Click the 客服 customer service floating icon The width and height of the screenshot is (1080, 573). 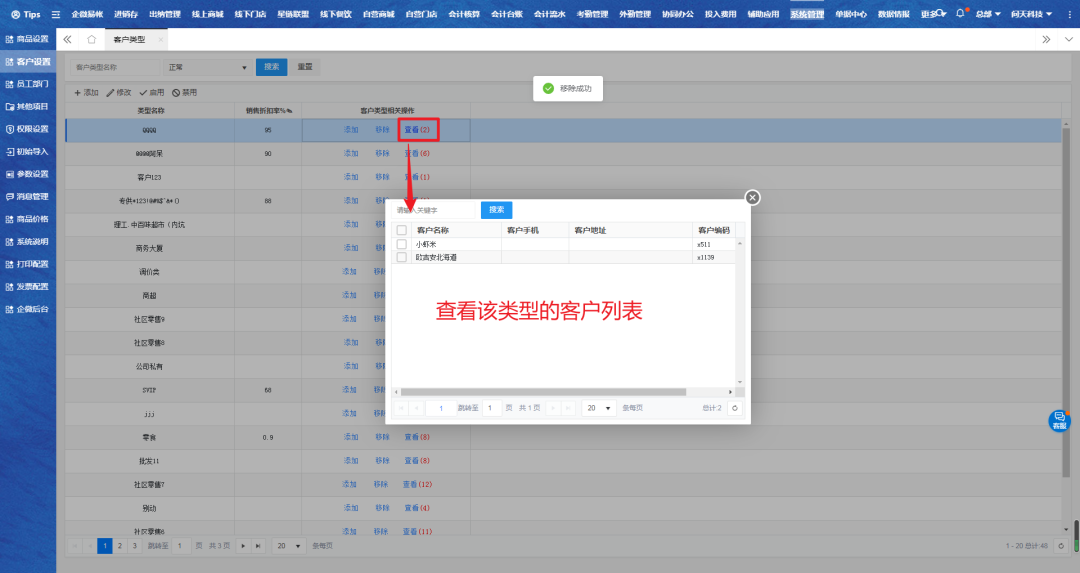[x=1058, y=421]
